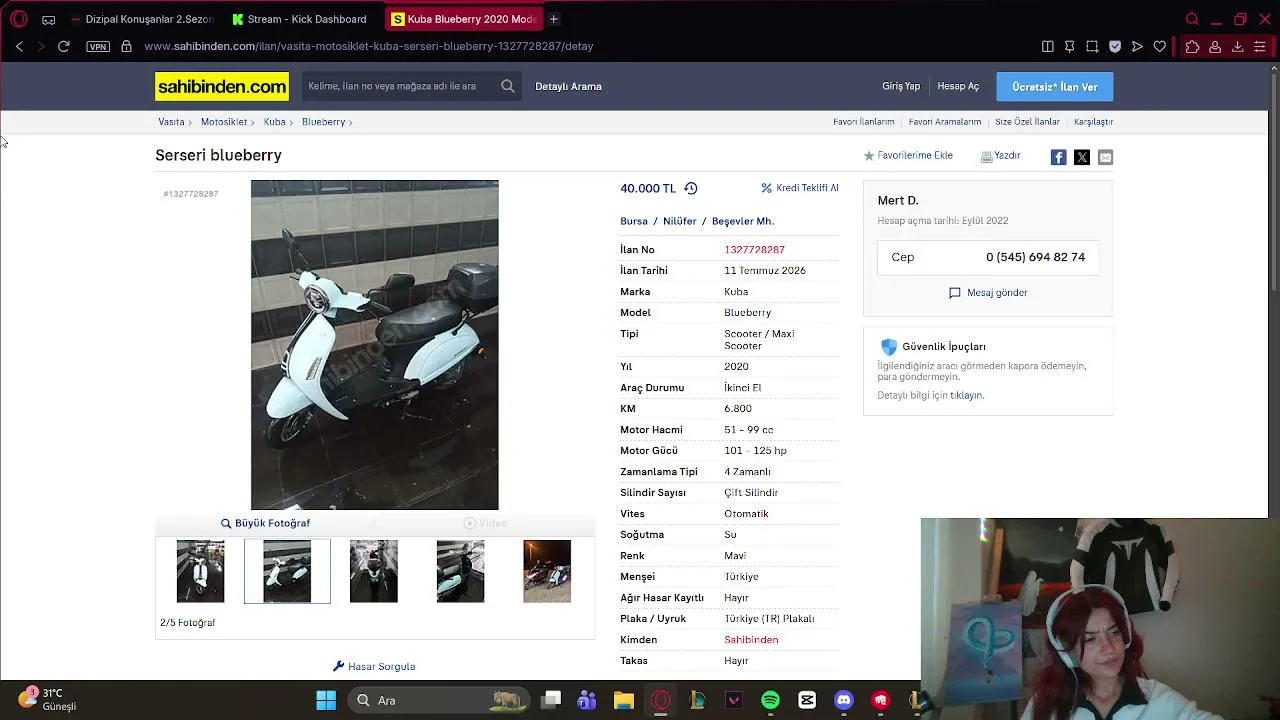Image resolution: width=1280 pixels, height=720 pixels.
Task: Open the split screen icon in address bar
Action: (x=1047, y=46)
